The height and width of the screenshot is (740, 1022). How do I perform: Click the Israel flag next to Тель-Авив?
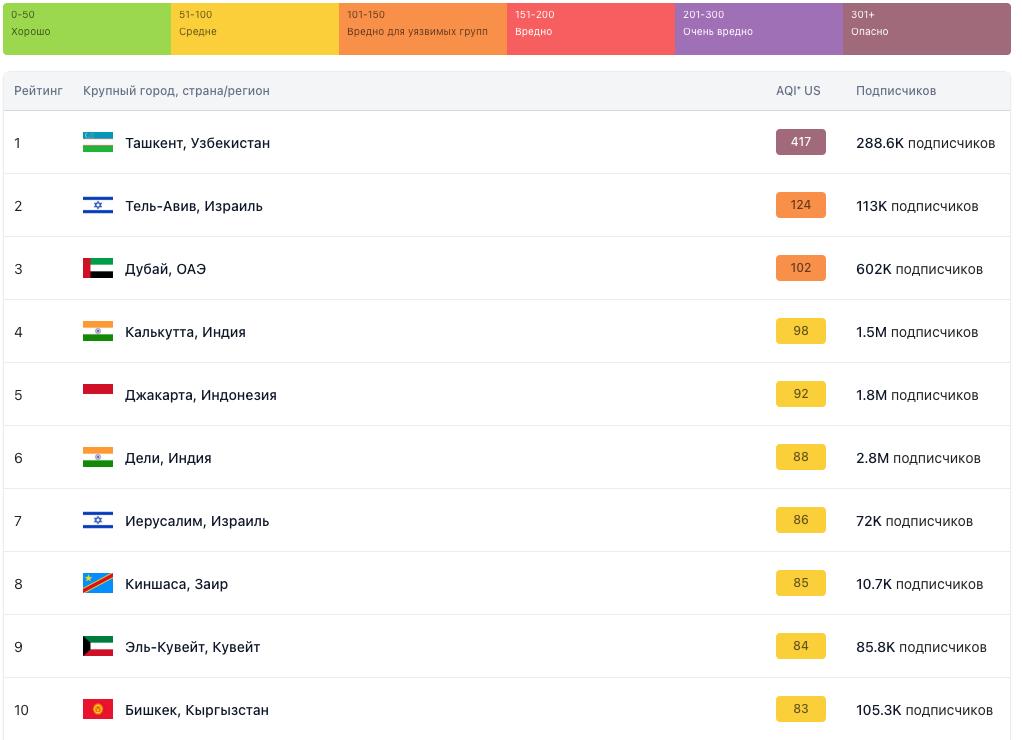(x=97, y=205)
